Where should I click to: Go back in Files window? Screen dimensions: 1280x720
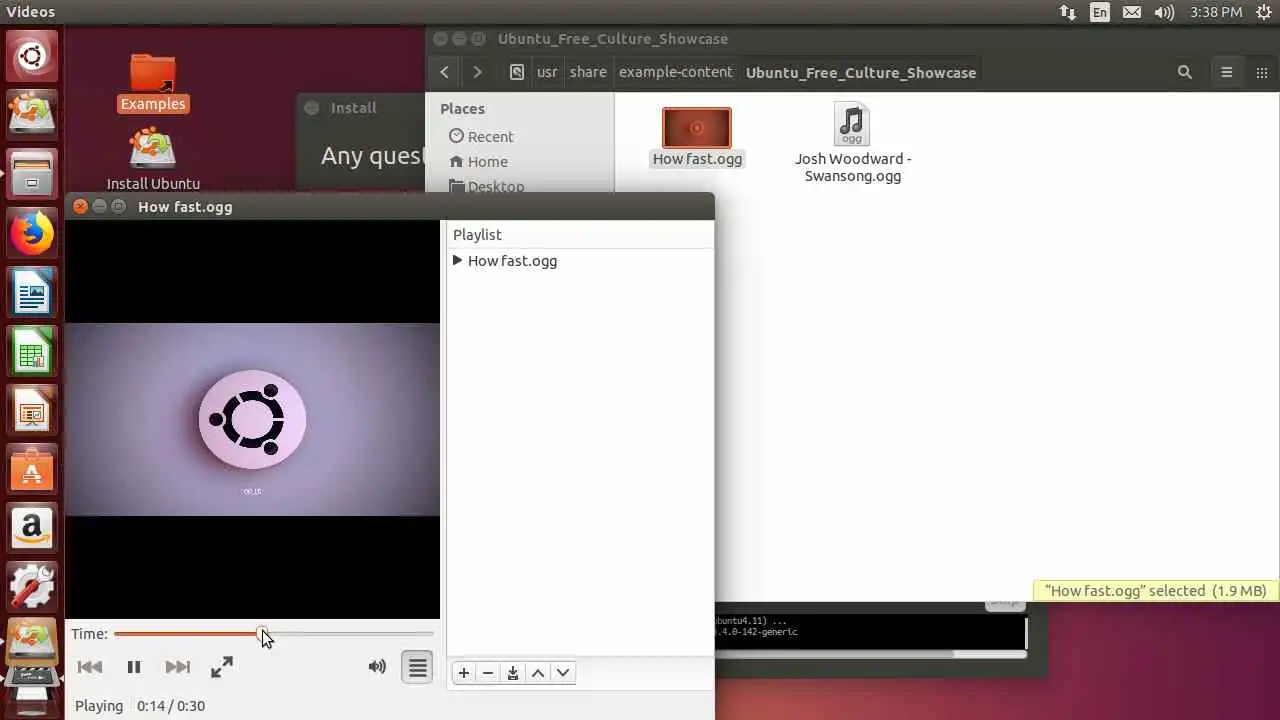(445, 72)
